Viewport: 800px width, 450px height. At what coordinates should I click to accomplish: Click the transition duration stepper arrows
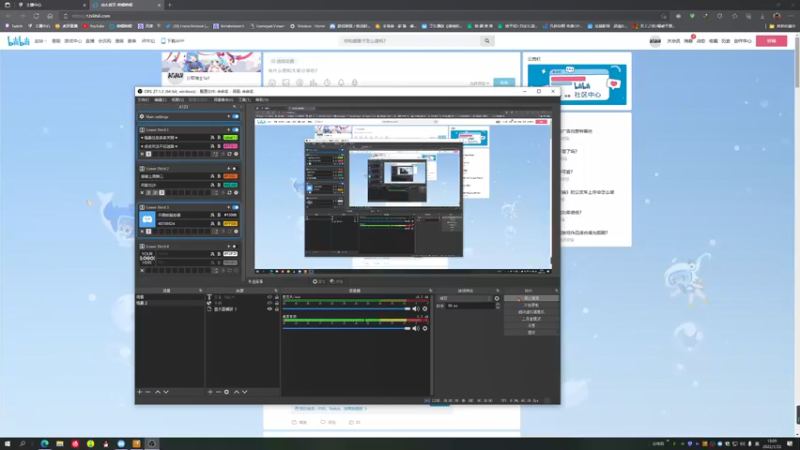[x=498, y=306]
